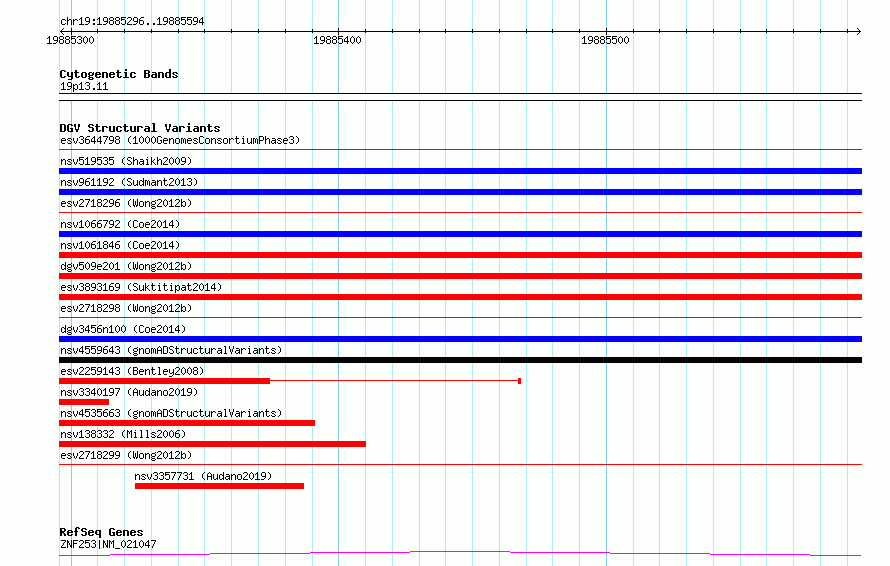Select the ZNF253|NM_021047 gene label

point(108,544)
